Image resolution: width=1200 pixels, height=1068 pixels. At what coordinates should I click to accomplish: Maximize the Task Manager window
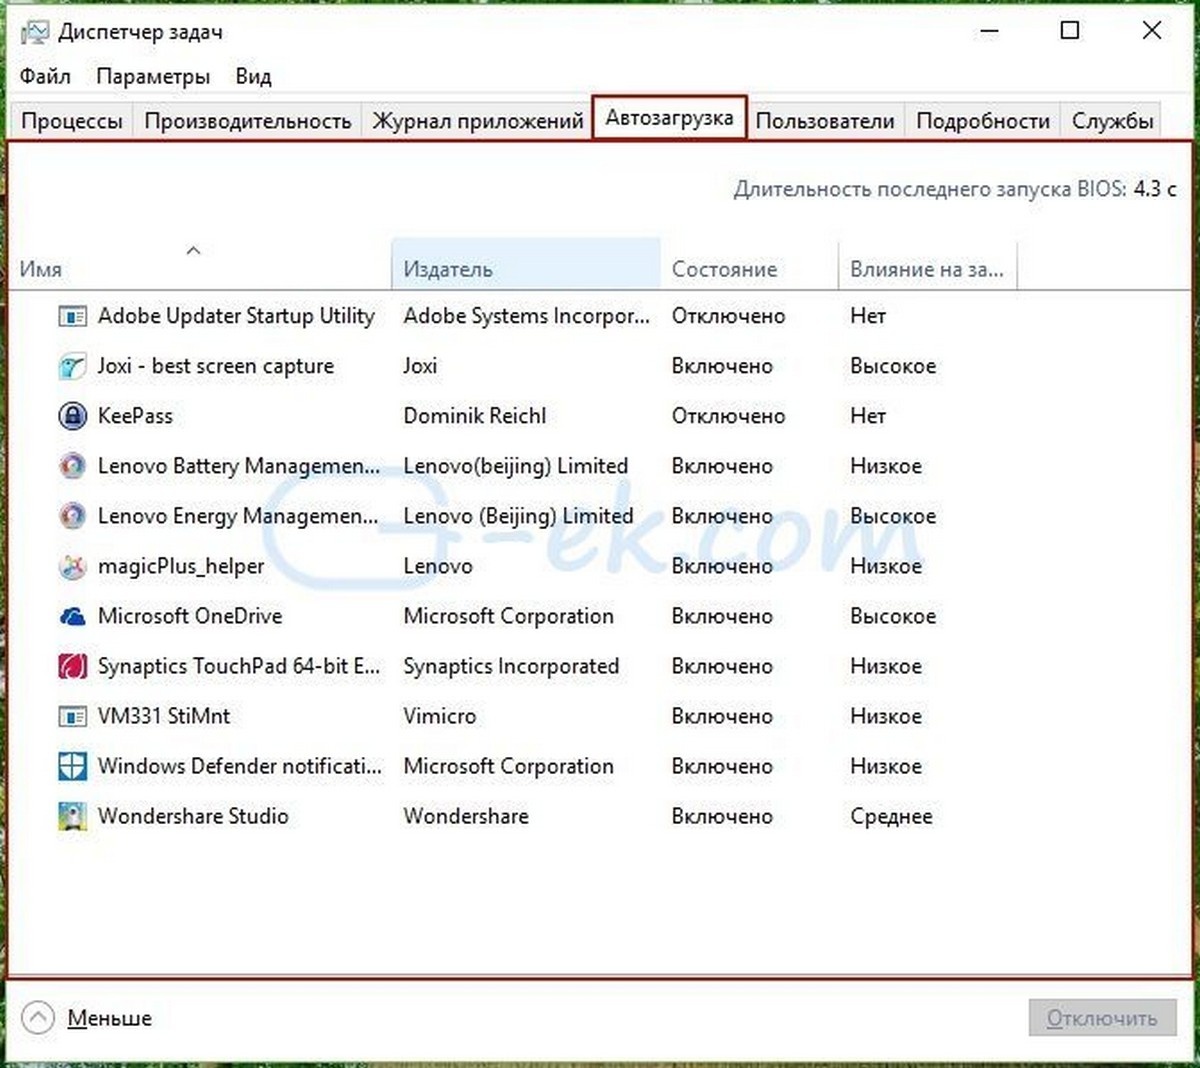point(1070,31)
